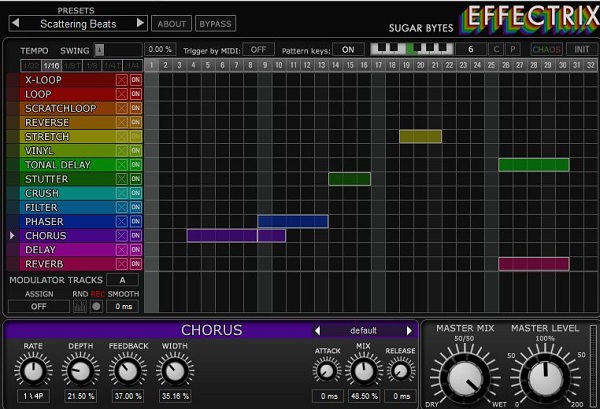The image size is (600, 409).
Task: Click the X icon on the VINYL track
Action: [x=122, y=151]
